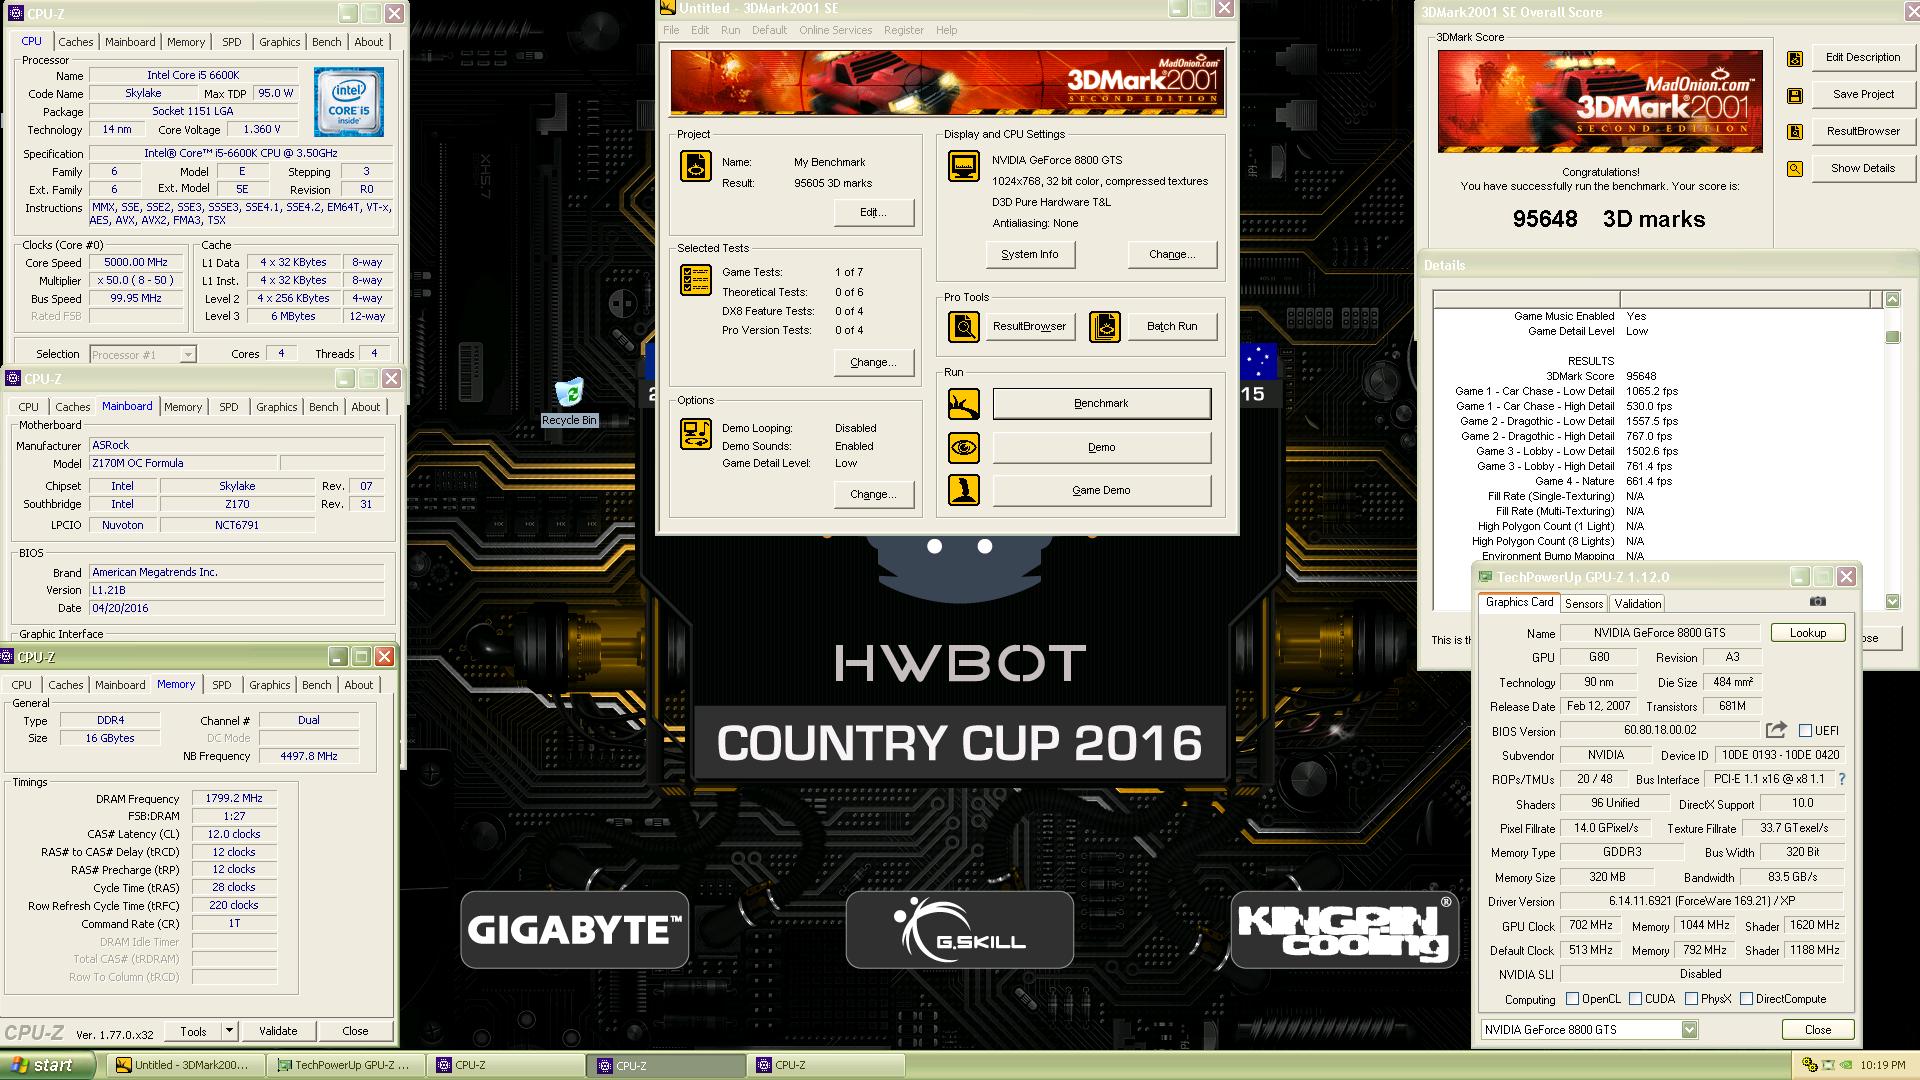This screenshot has width=1920, height=1080.
Task: Toggle the PhysX checkbox in GPU-Z
Action: [1691, 999]
